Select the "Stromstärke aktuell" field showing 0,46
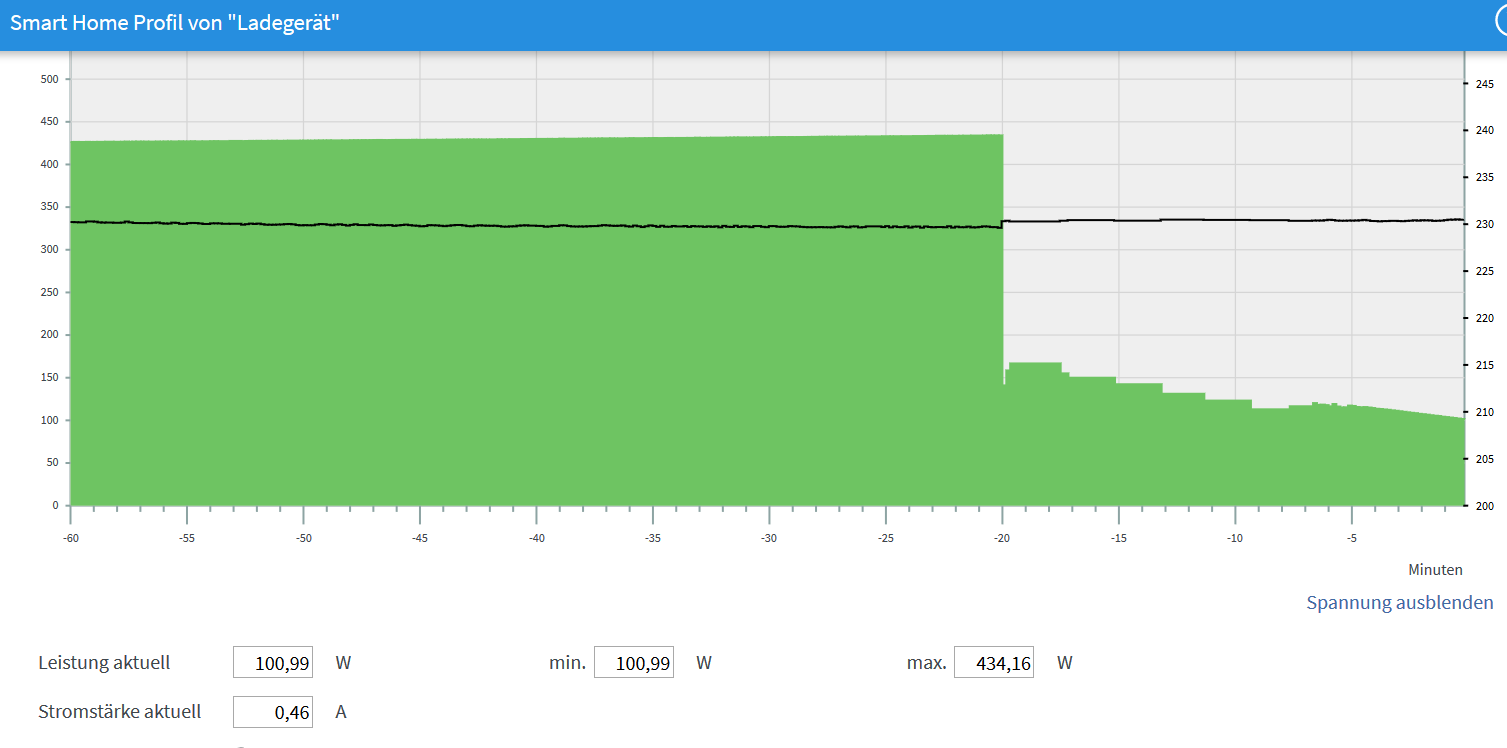The image size is (1507, 748). (272, 712)
